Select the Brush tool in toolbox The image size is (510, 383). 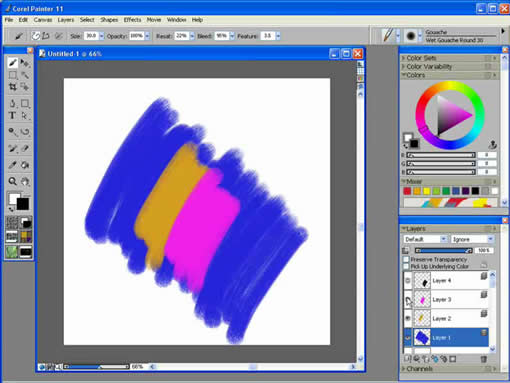[13, 63]
